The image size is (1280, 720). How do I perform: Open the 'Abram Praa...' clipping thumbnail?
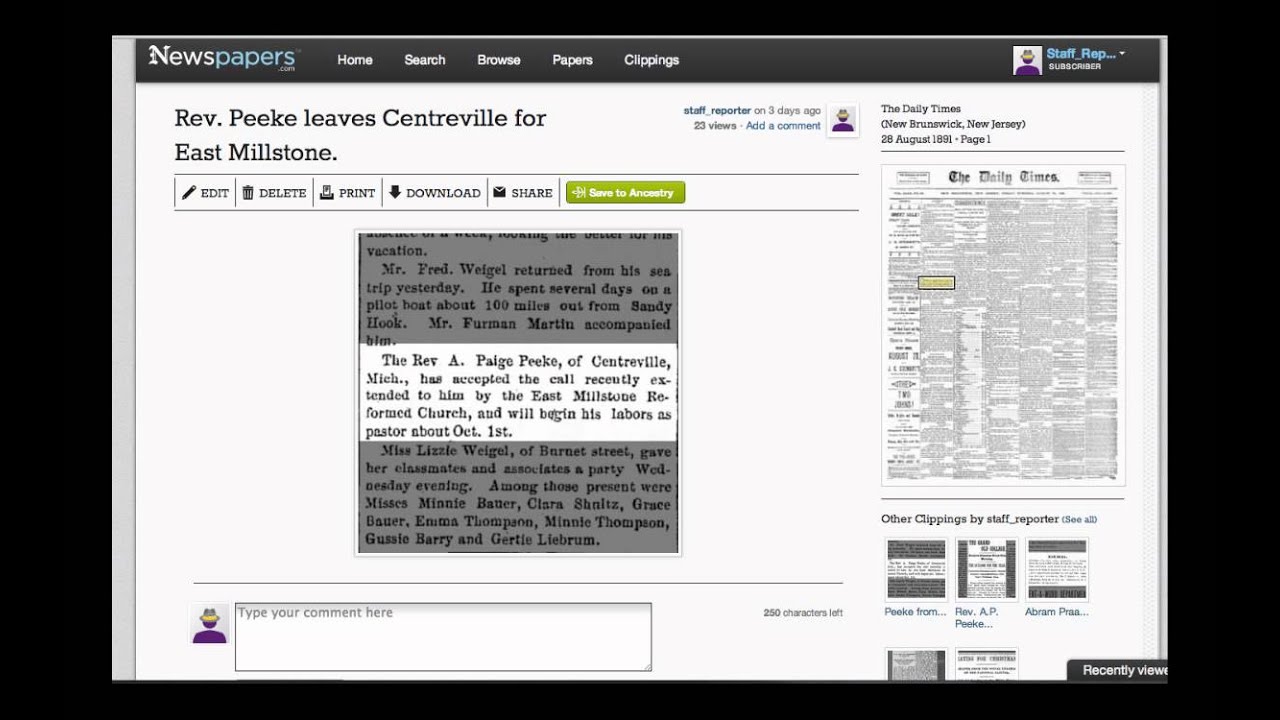(1057, 569)
